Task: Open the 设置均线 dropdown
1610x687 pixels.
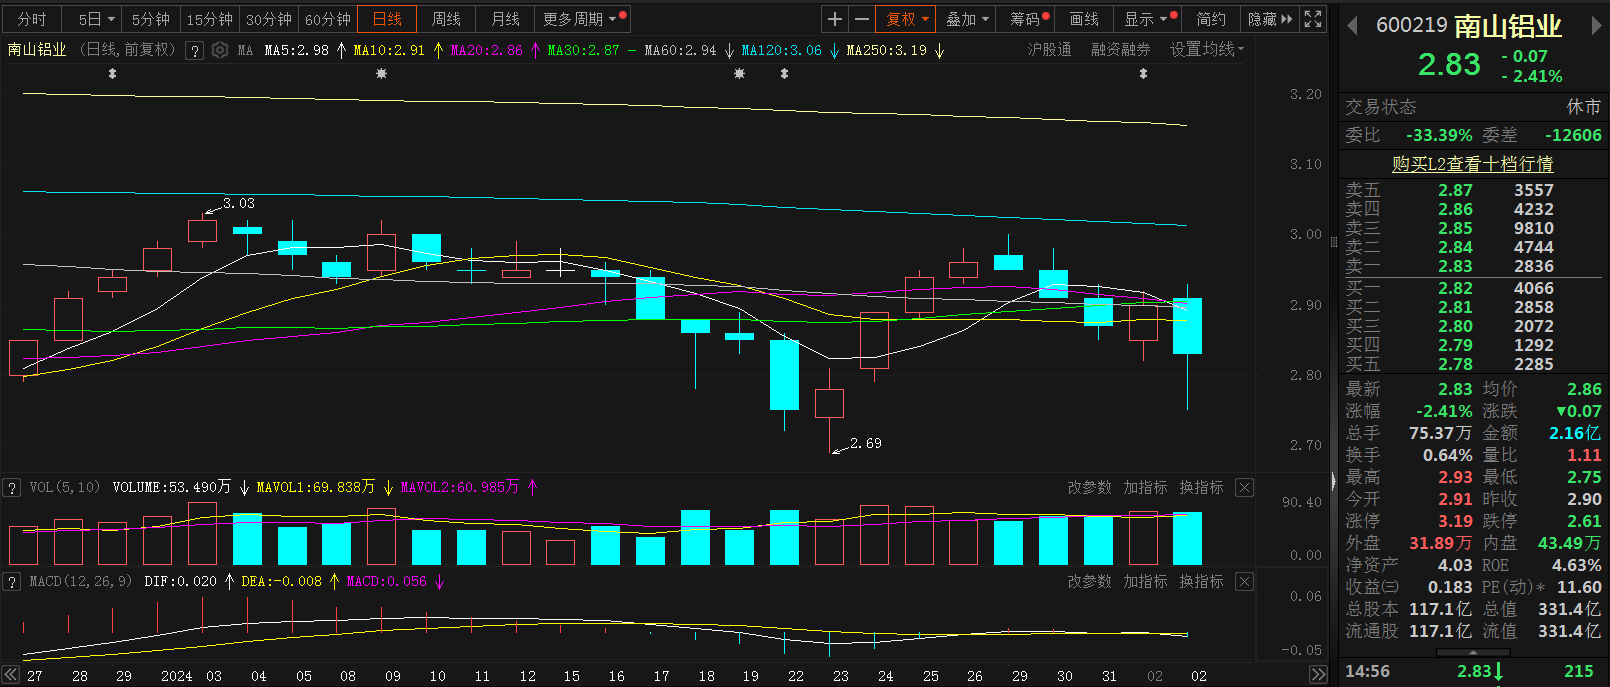Action: 1206,49
